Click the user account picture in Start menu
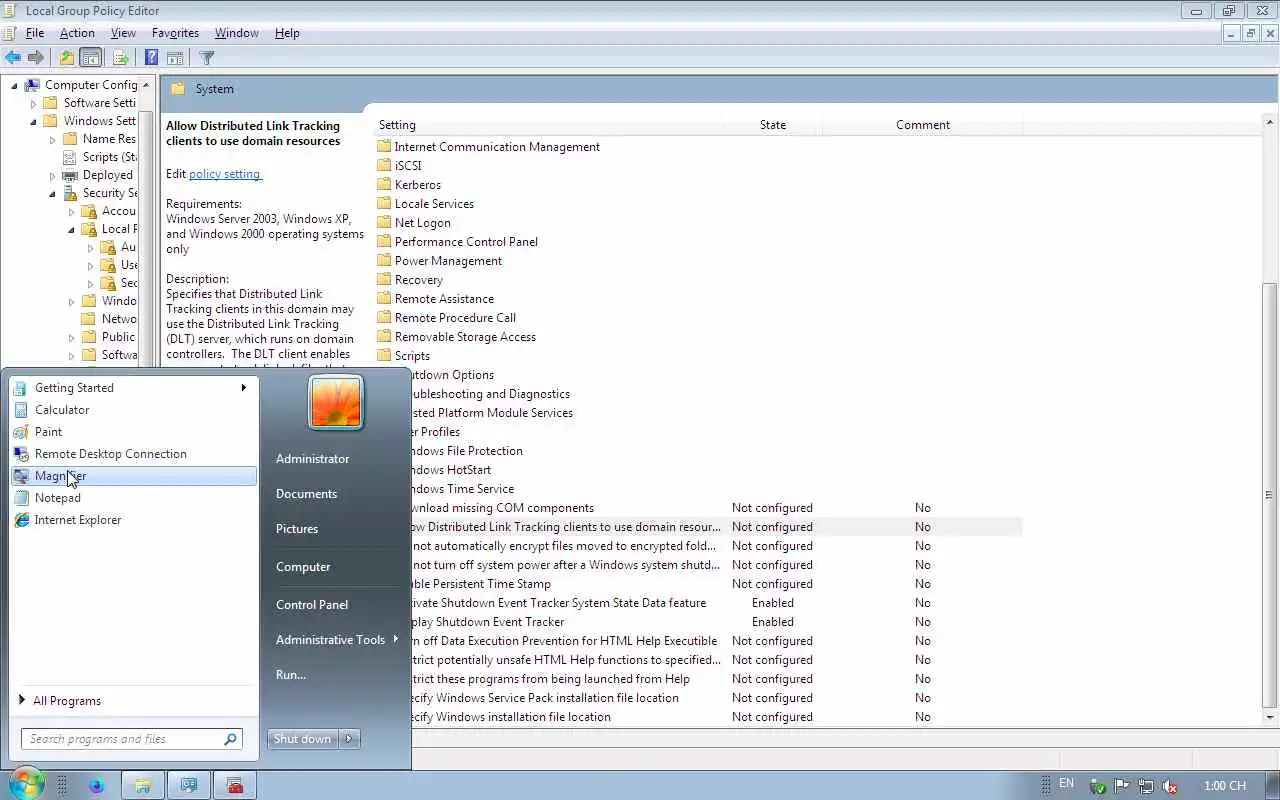 (336, 402)
